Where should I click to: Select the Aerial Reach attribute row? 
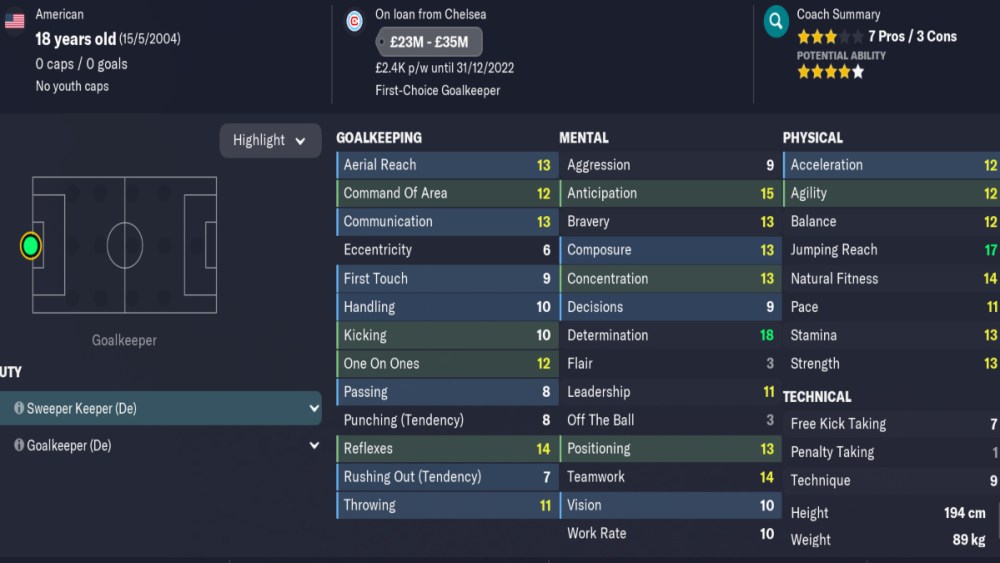click(x=445, y=165)
